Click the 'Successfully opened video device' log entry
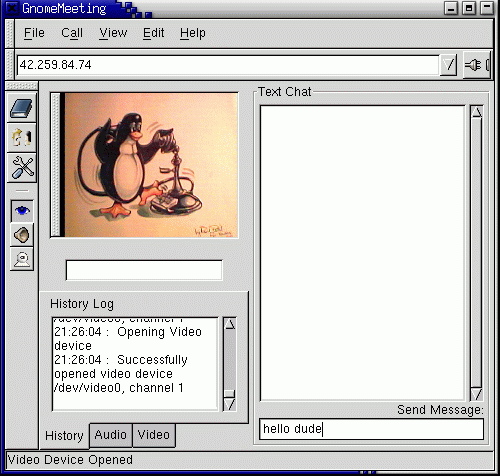This screenshot has width=500, height=476. (x=121, y=374)
